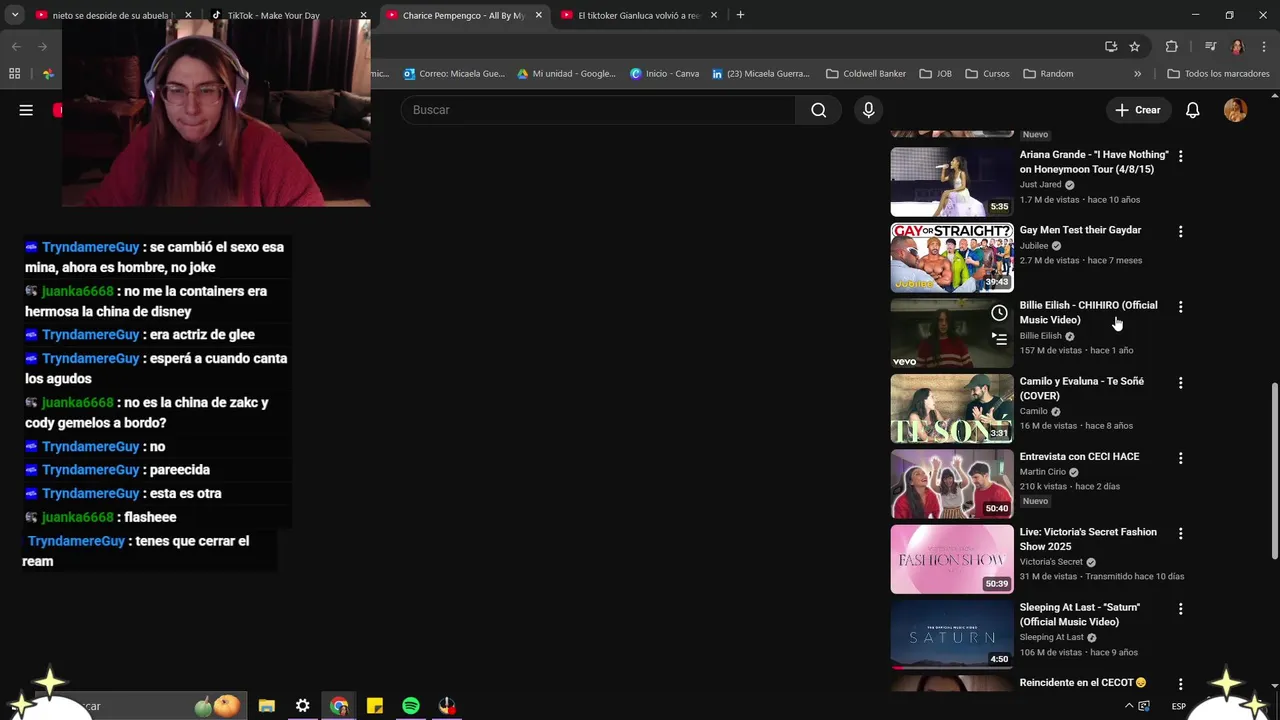
Task: Open a new browser tab
Action: point(740,15)
